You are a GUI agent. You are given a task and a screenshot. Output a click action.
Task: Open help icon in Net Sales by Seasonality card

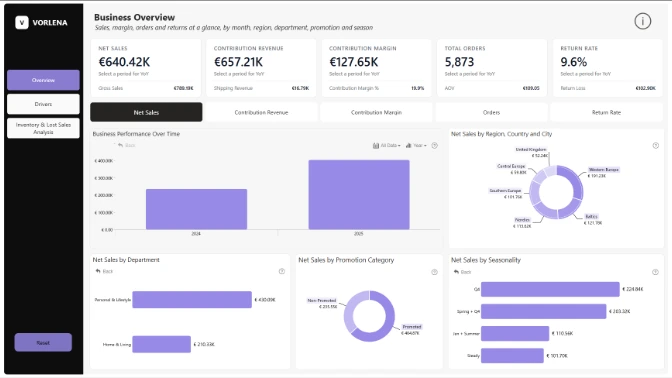point(655,272)
